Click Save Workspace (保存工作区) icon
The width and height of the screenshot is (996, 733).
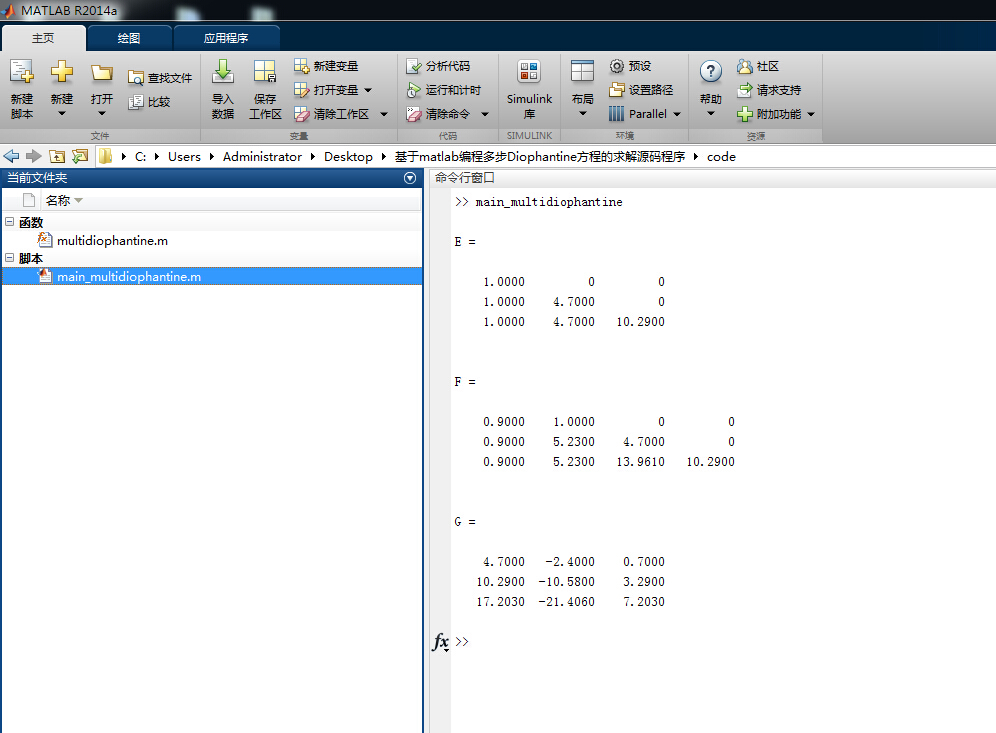point(265,72)
